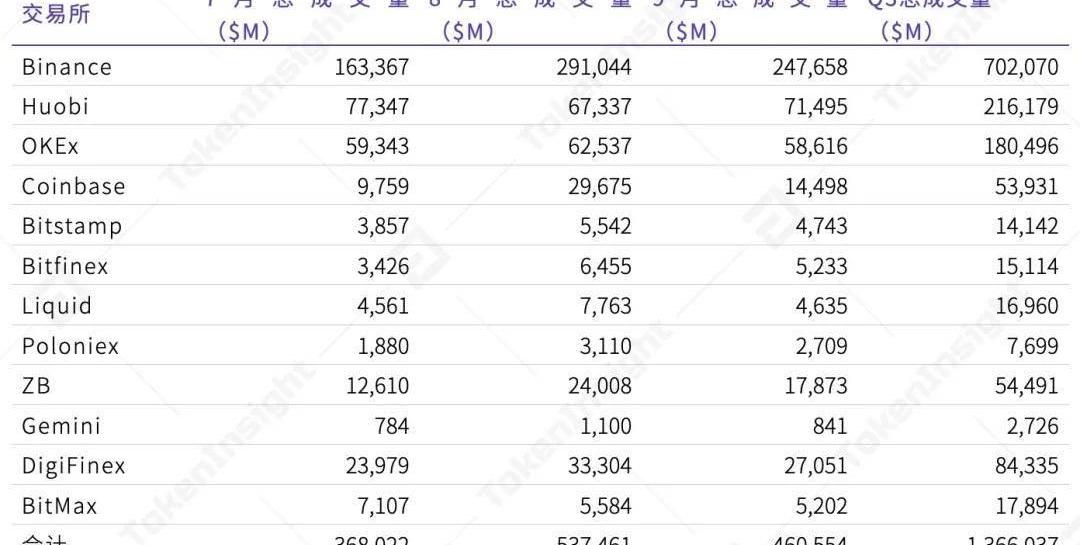Select ZB August volume 24,008
The width and height of the screenshot is (1080, 545).
pos(600,386)
